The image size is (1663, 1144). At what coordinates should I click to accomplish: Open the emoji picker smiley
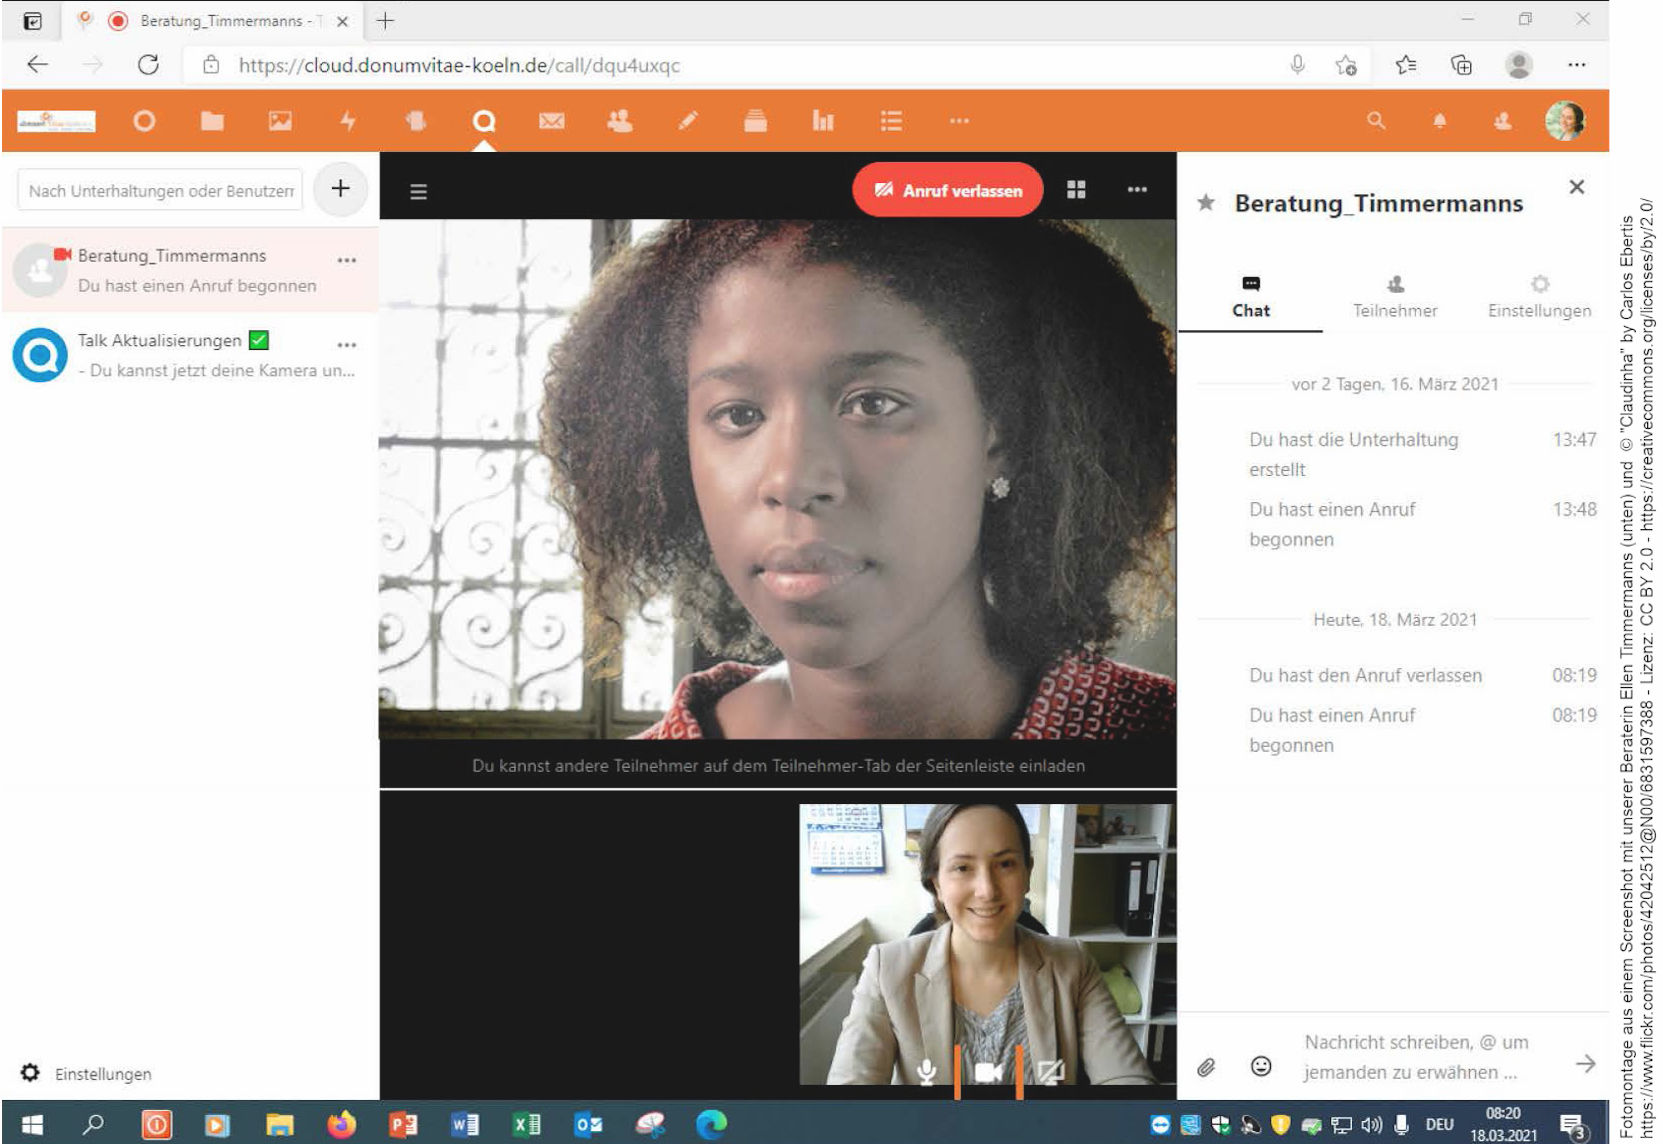click(1261, 1066)
